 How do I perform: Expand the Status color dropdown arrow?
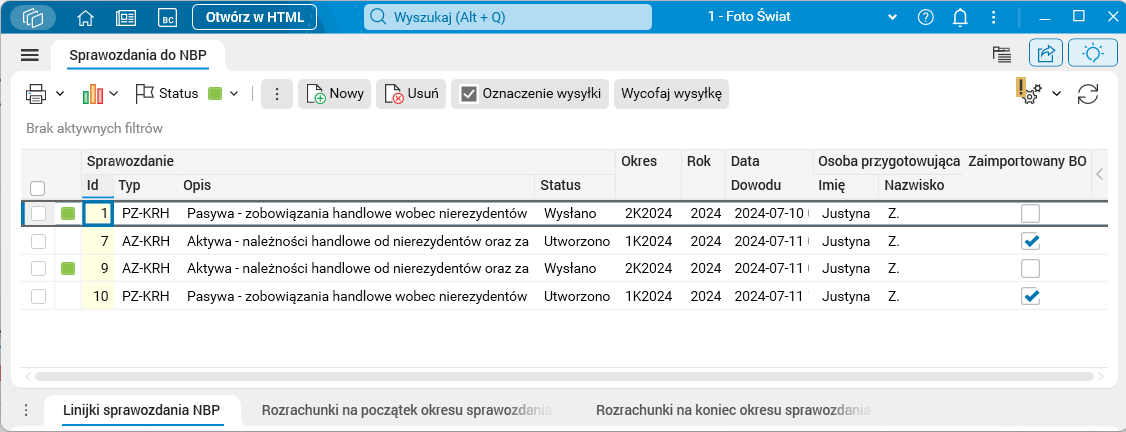tap(233, 94)
